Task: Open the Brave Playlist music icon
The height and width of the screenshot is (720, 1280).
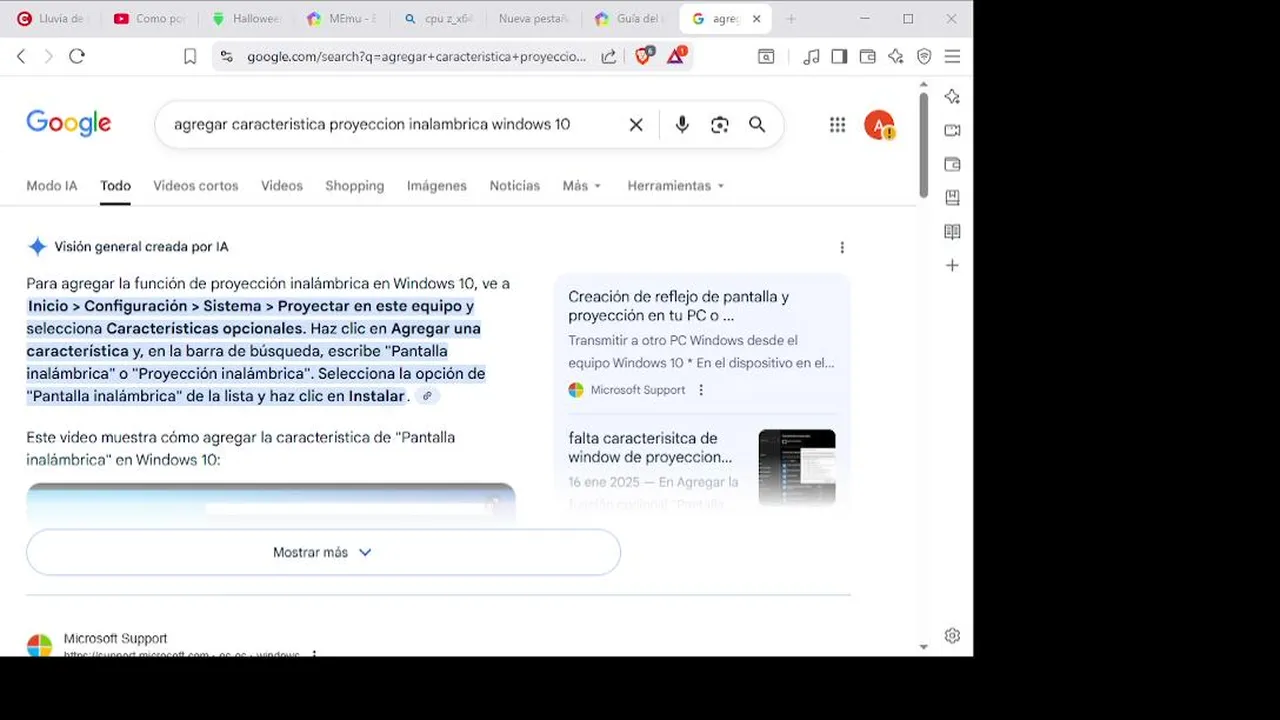Action: (812, 57)
